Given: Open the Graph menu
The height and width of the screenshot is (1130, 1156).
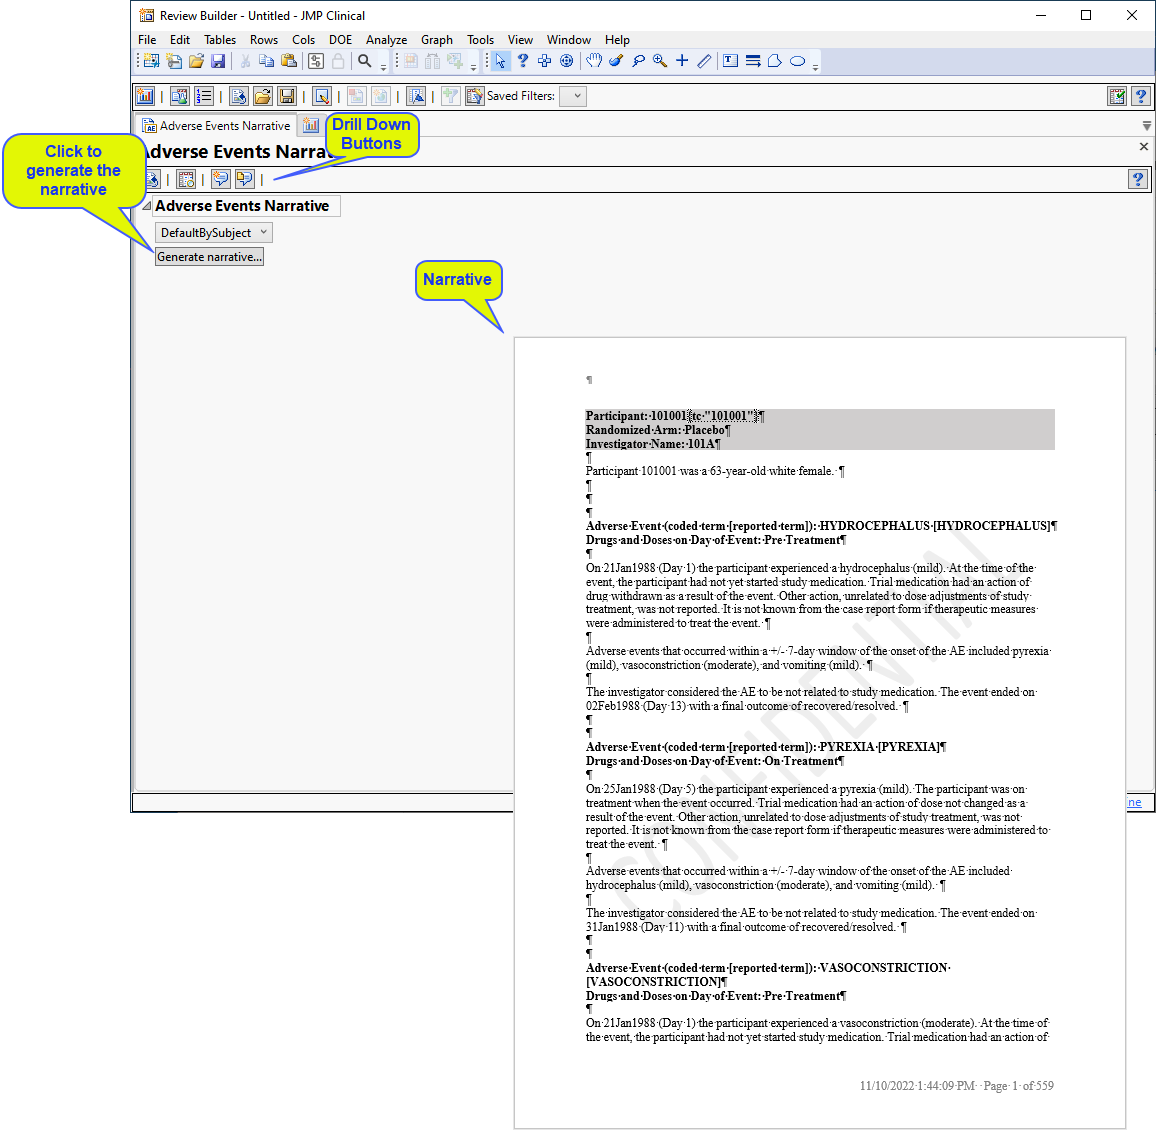Looking at the screenshot, I should click(x=436, y=40).
